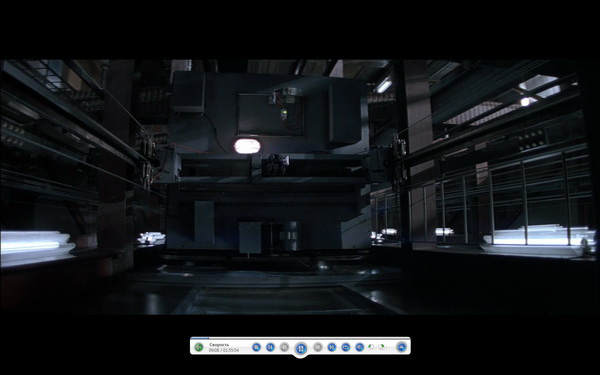Image resolution: width=600 pixels, height=375 pixels.
Task: Pause the video with center button
Action: pos(300,348)
